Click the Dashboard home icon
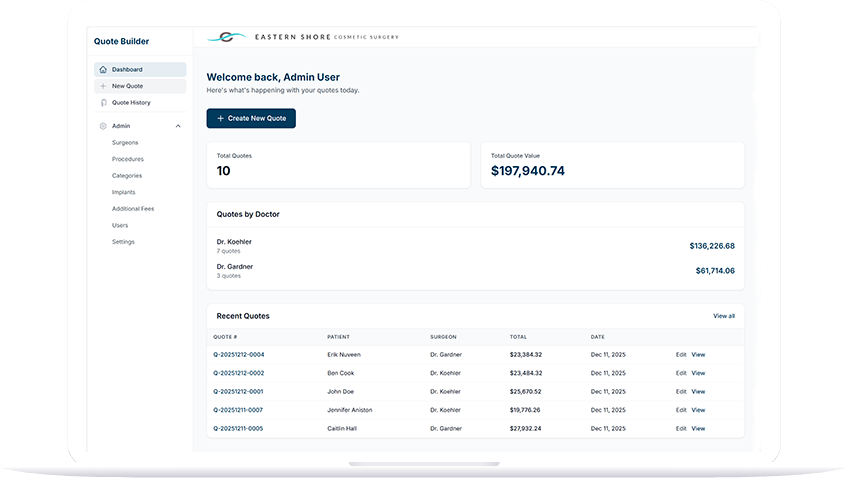 (x=103, y=70)
